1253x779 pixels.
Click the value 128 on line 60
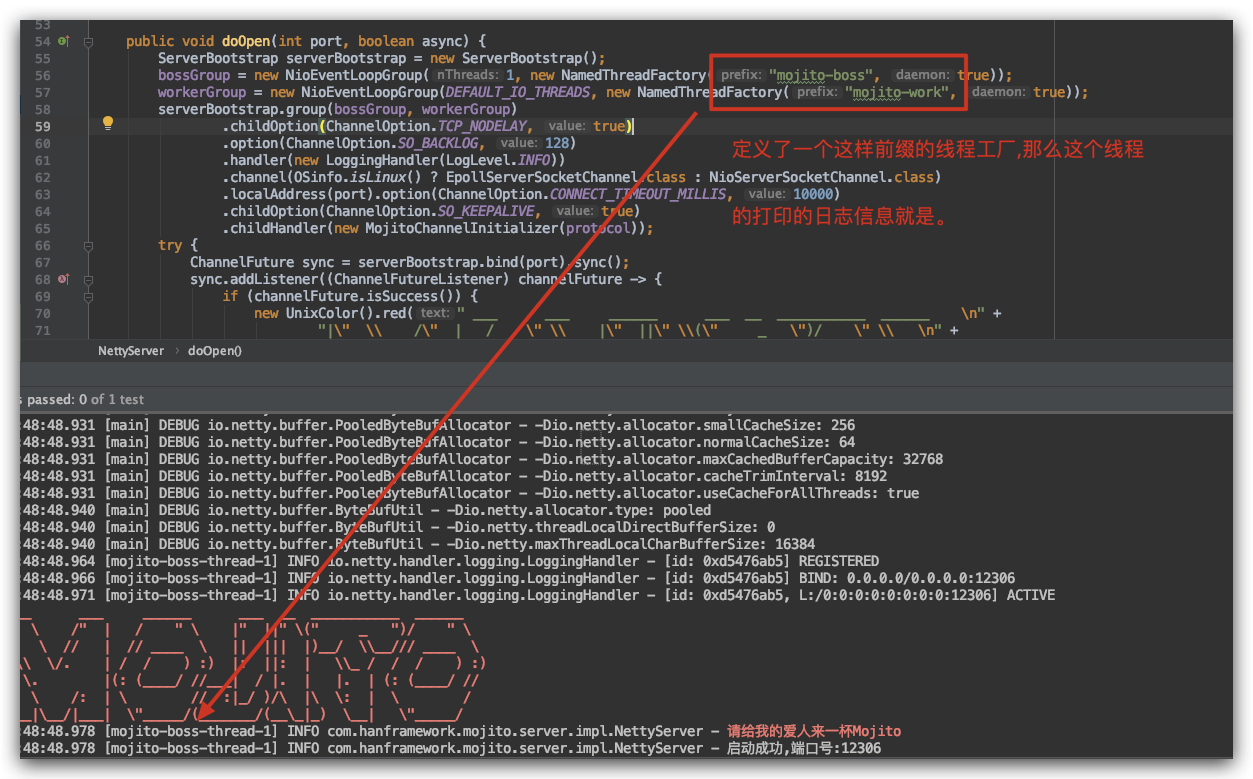(x=557, y=143)
